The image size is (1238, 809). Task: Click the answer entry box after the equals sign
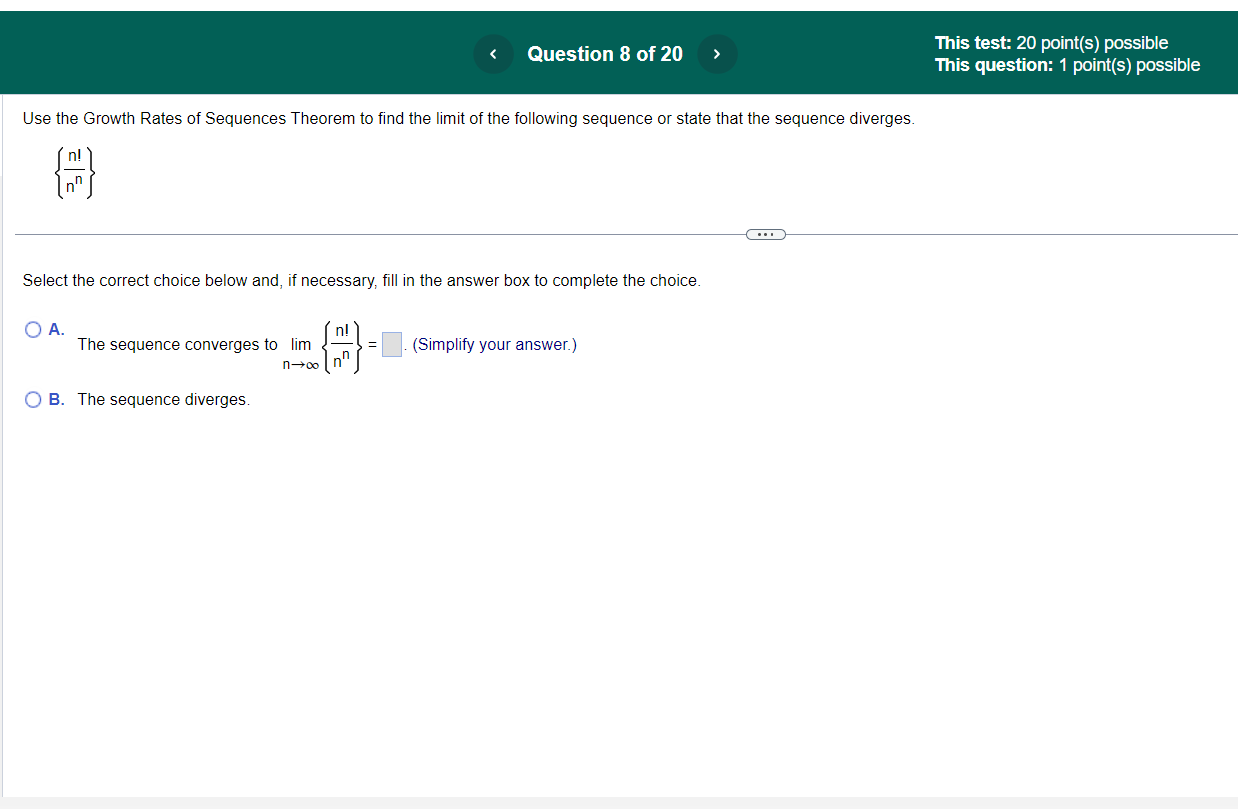(391, 344)
